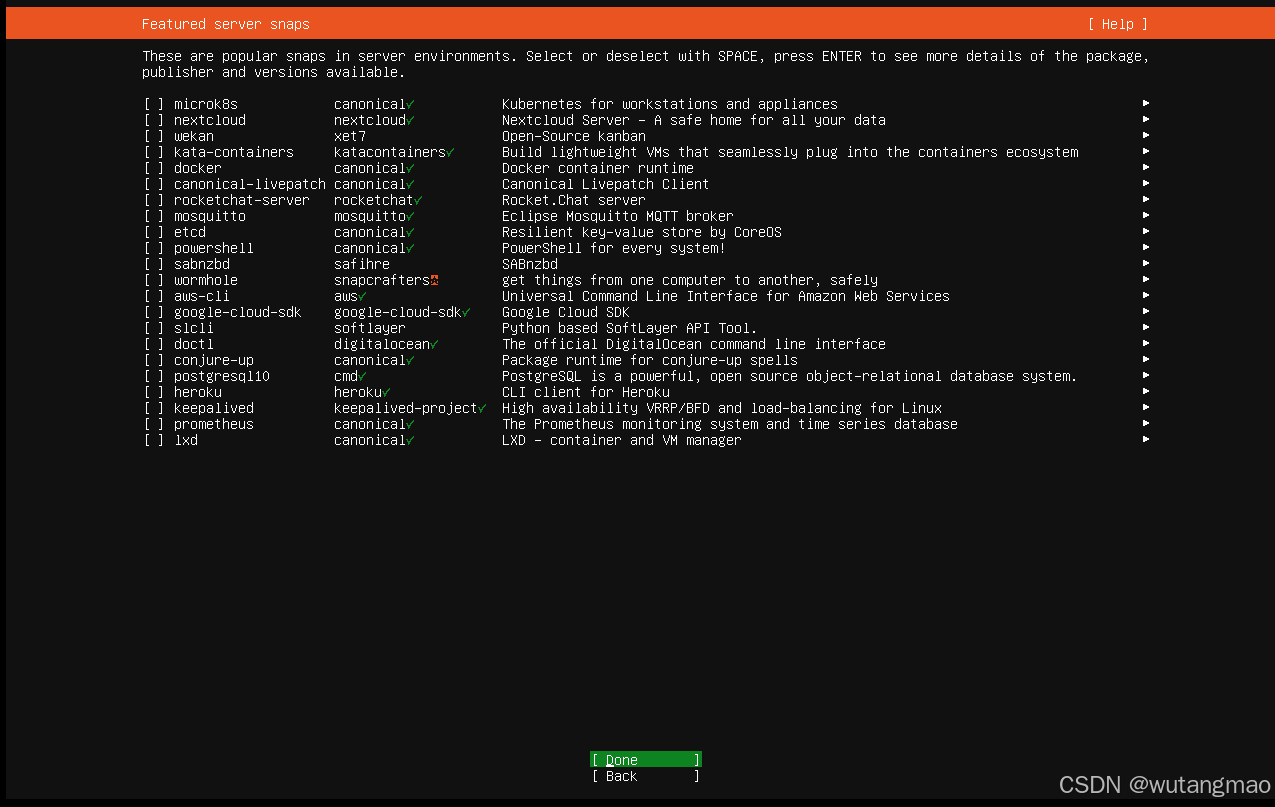The image size is (1275, 807).
Task: Check the slcli checkbox
Action: 153,328
